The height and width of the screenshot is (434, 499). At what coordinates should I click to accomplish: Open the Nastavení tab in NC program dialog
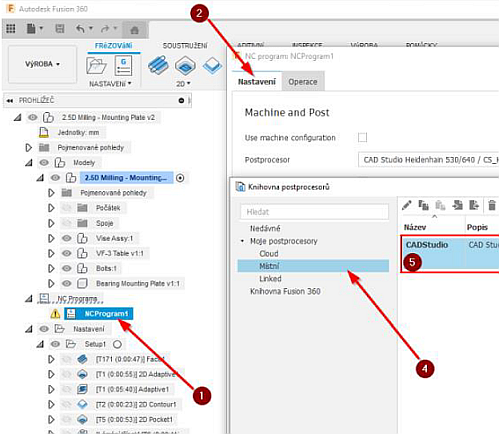pos(257,82)
